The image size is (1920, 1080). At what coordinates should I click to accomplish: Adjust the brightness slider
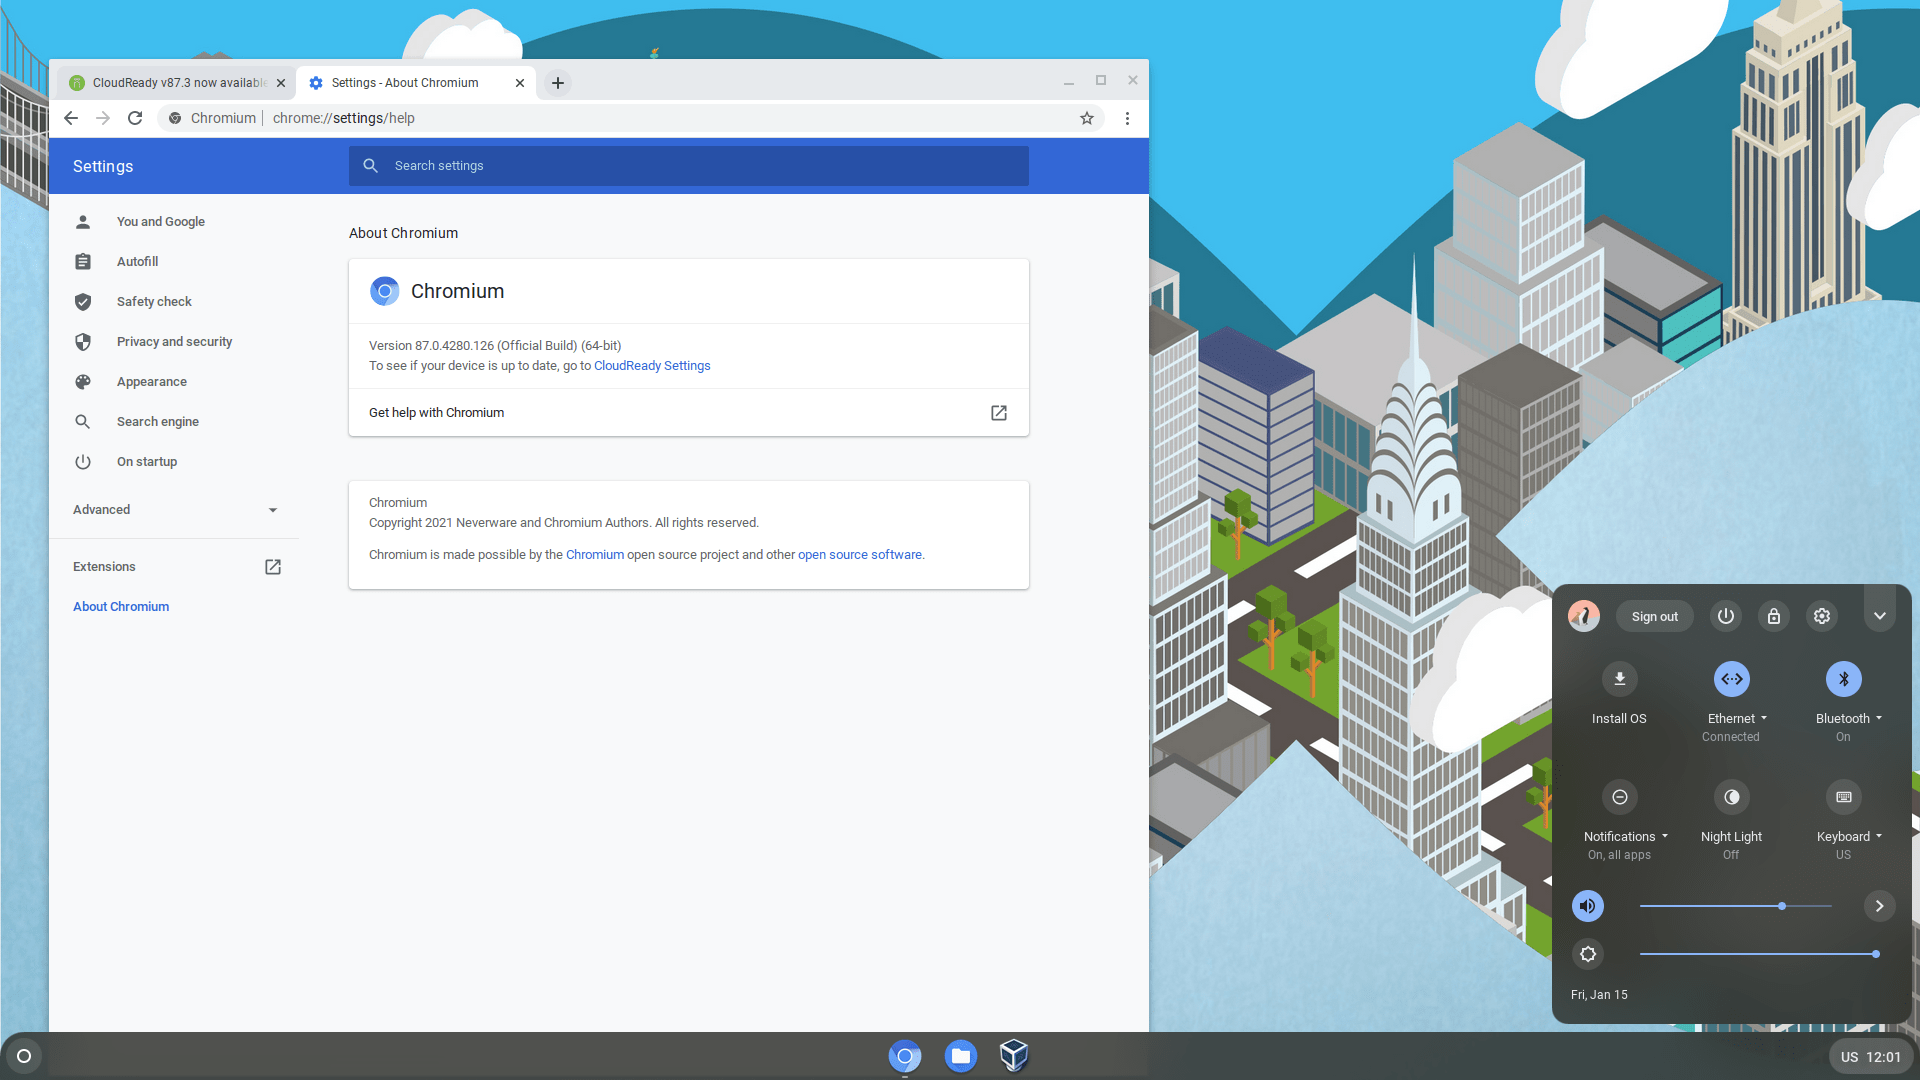tap(1760, 954)
